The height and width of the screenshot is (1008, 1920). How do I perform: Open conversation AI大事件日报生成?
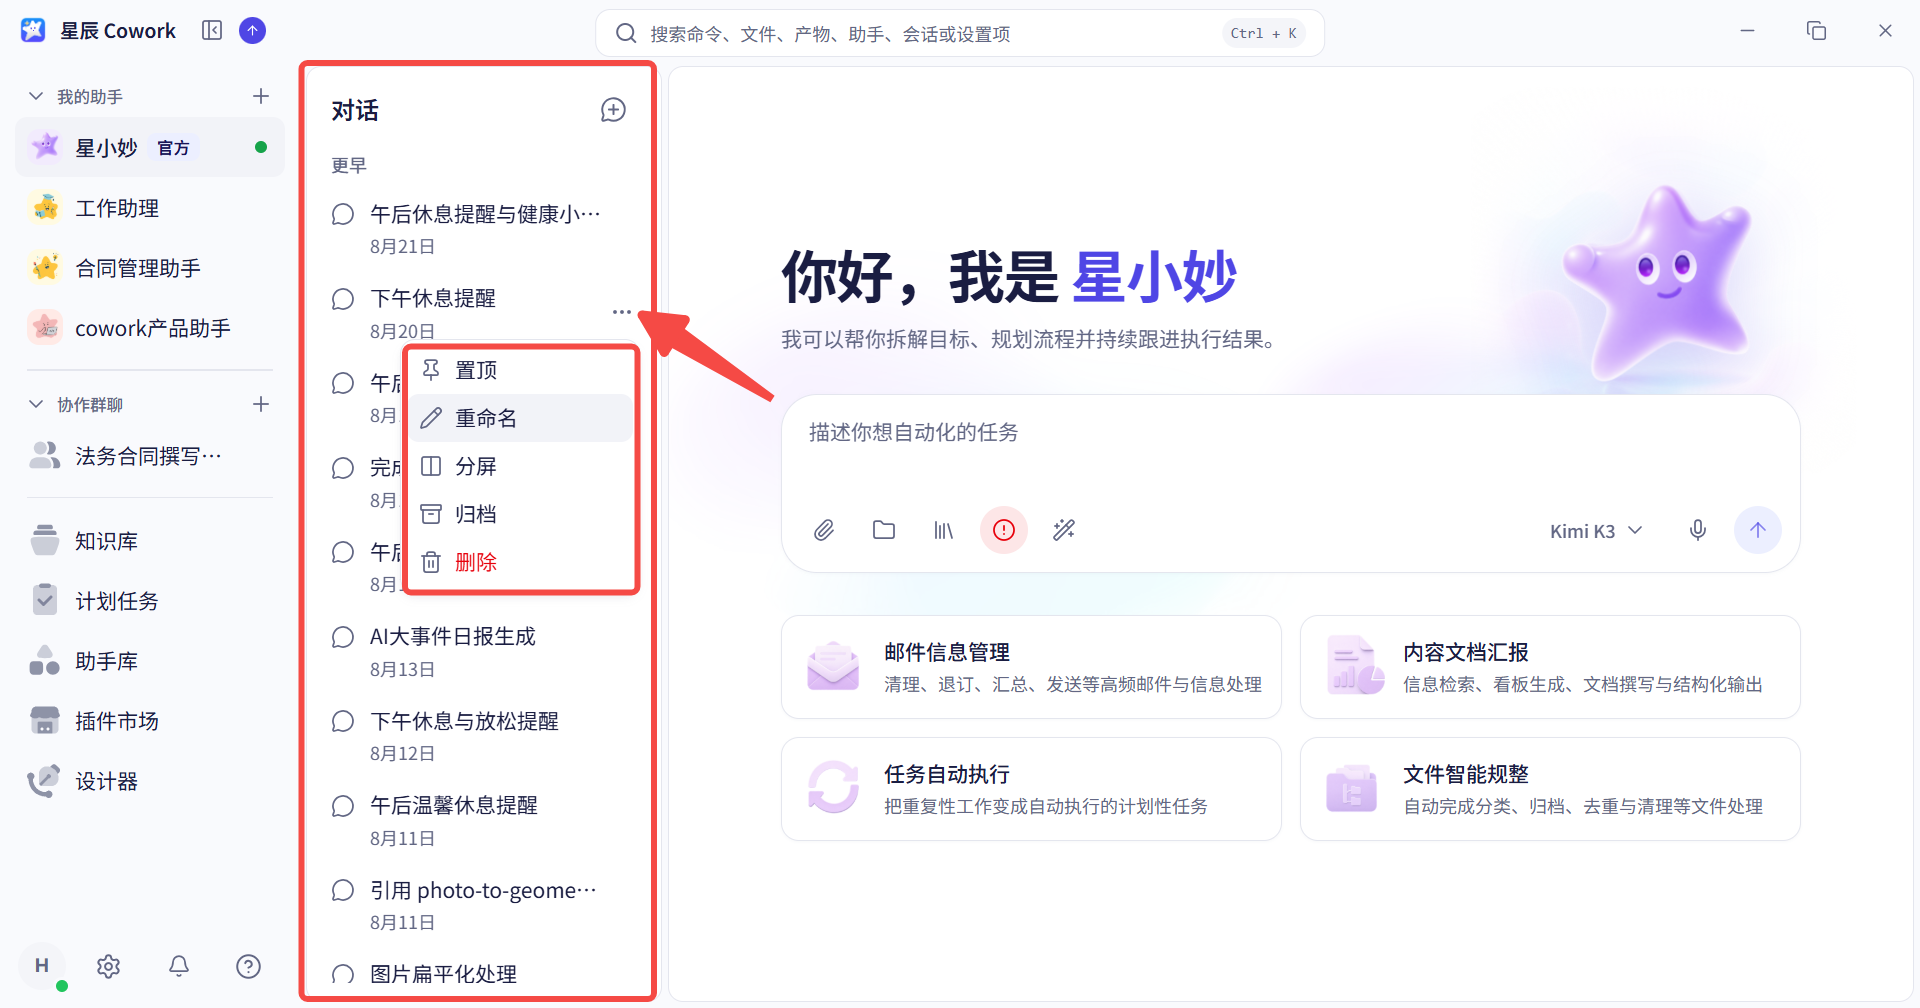[478, 652]
